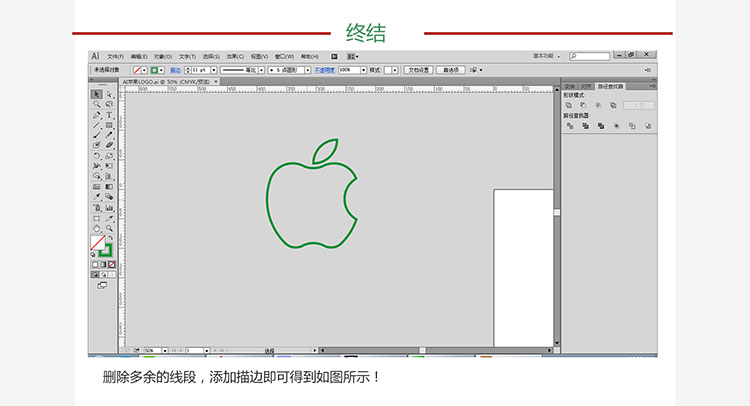The height and width of the screenshot is (406, 750).
Task: Select the Pencil tool
Action: click(110, 135)
